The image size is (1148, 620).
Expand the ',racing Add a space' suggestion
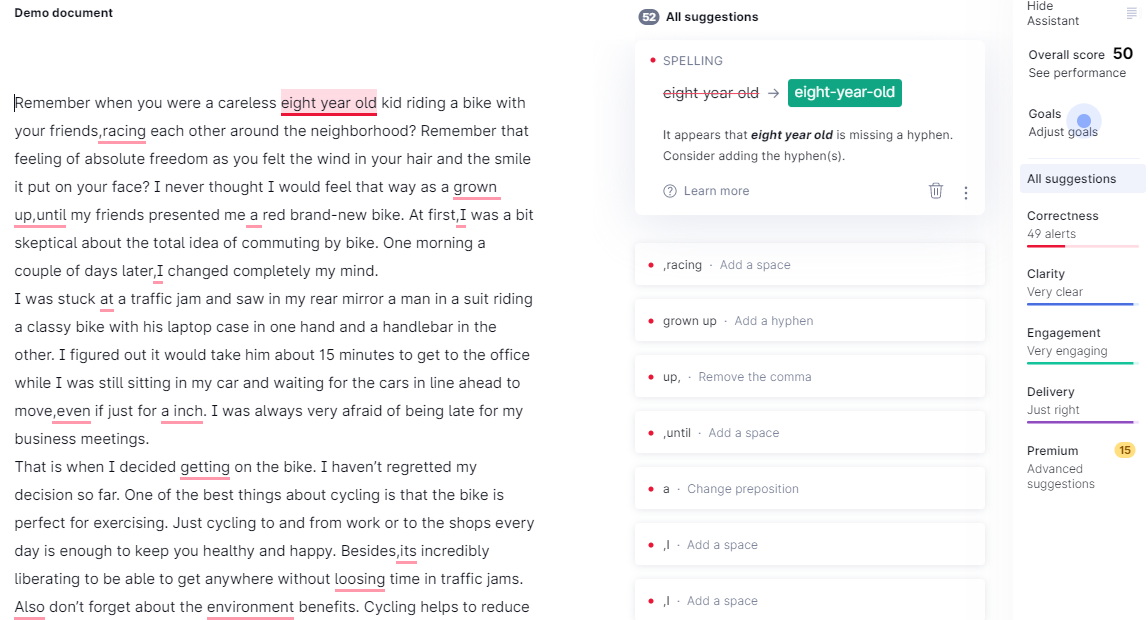(809, 265)
